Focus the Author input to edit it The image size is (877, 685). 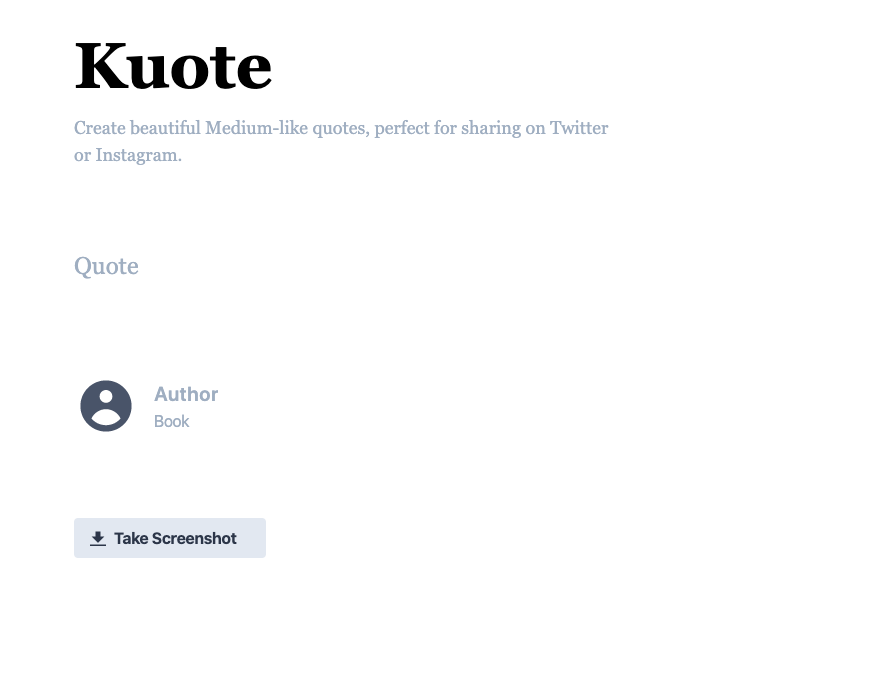(x=186, y=394)
